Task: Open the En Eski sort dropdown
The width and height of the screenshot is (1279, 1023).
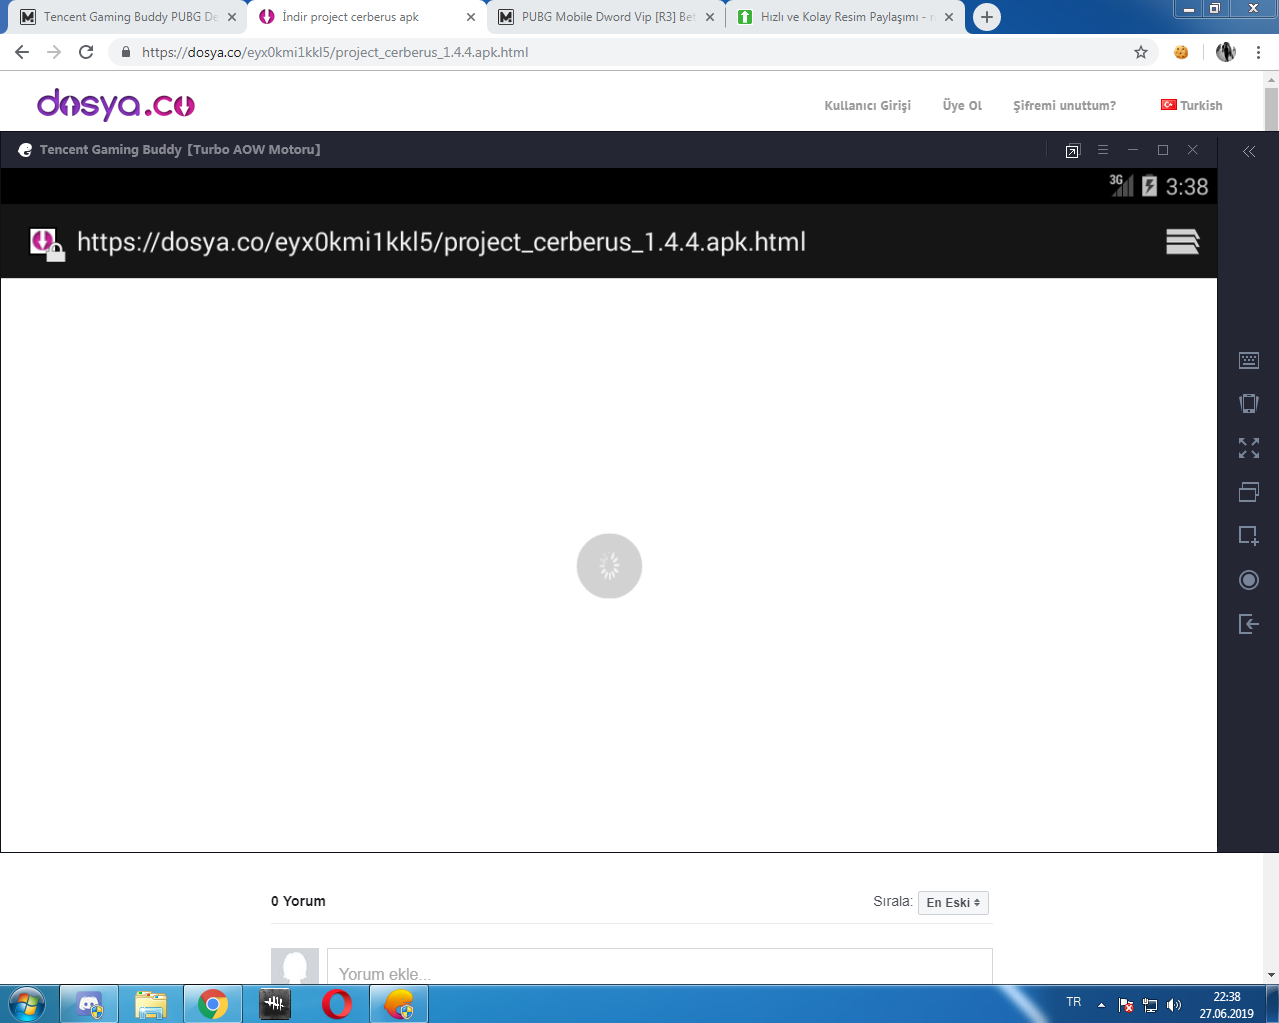Action: point(953,902)
